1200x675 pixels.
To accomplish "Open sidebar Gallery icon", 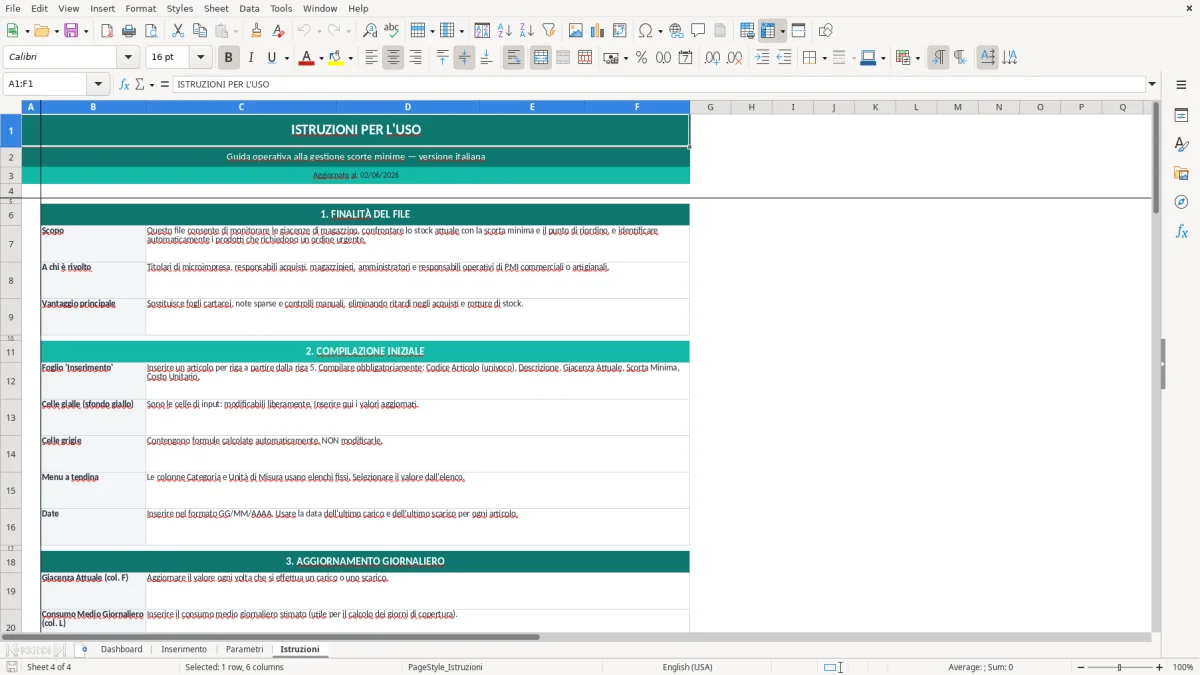I will pyautogui.click(x=1181, y=173).
